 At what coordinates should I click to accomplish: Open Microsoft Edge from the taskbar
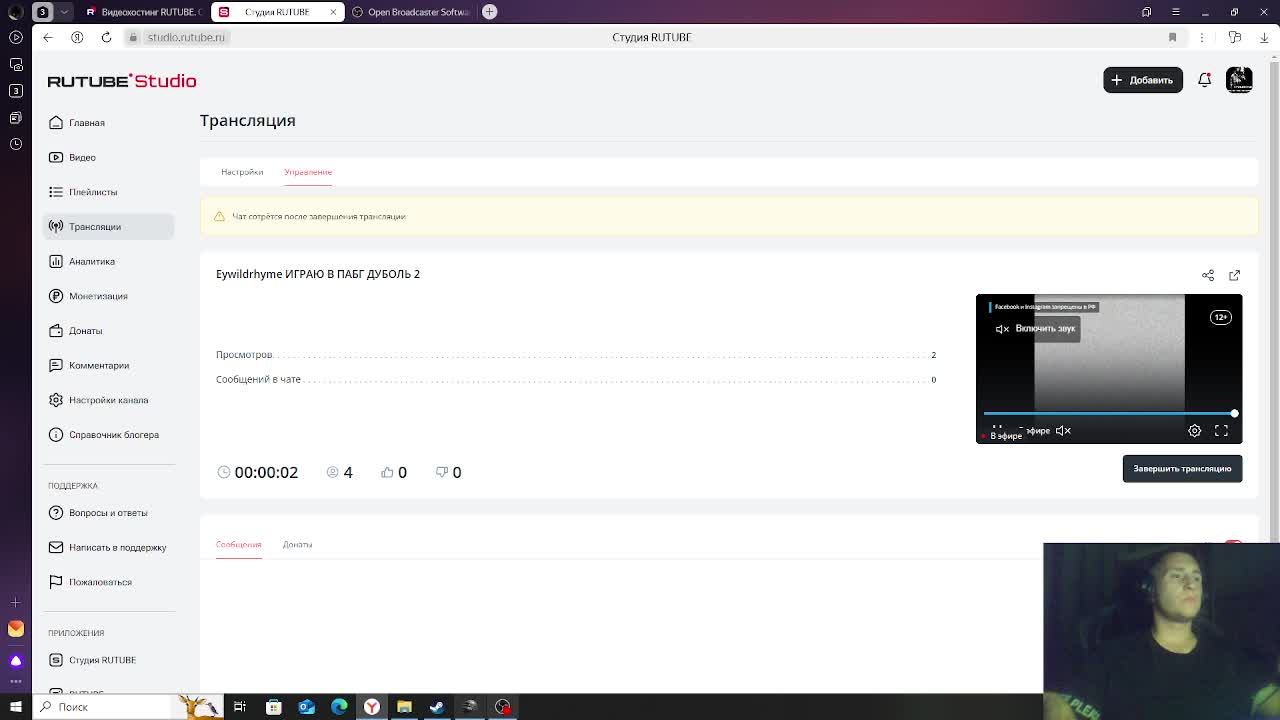coord(339,707)
